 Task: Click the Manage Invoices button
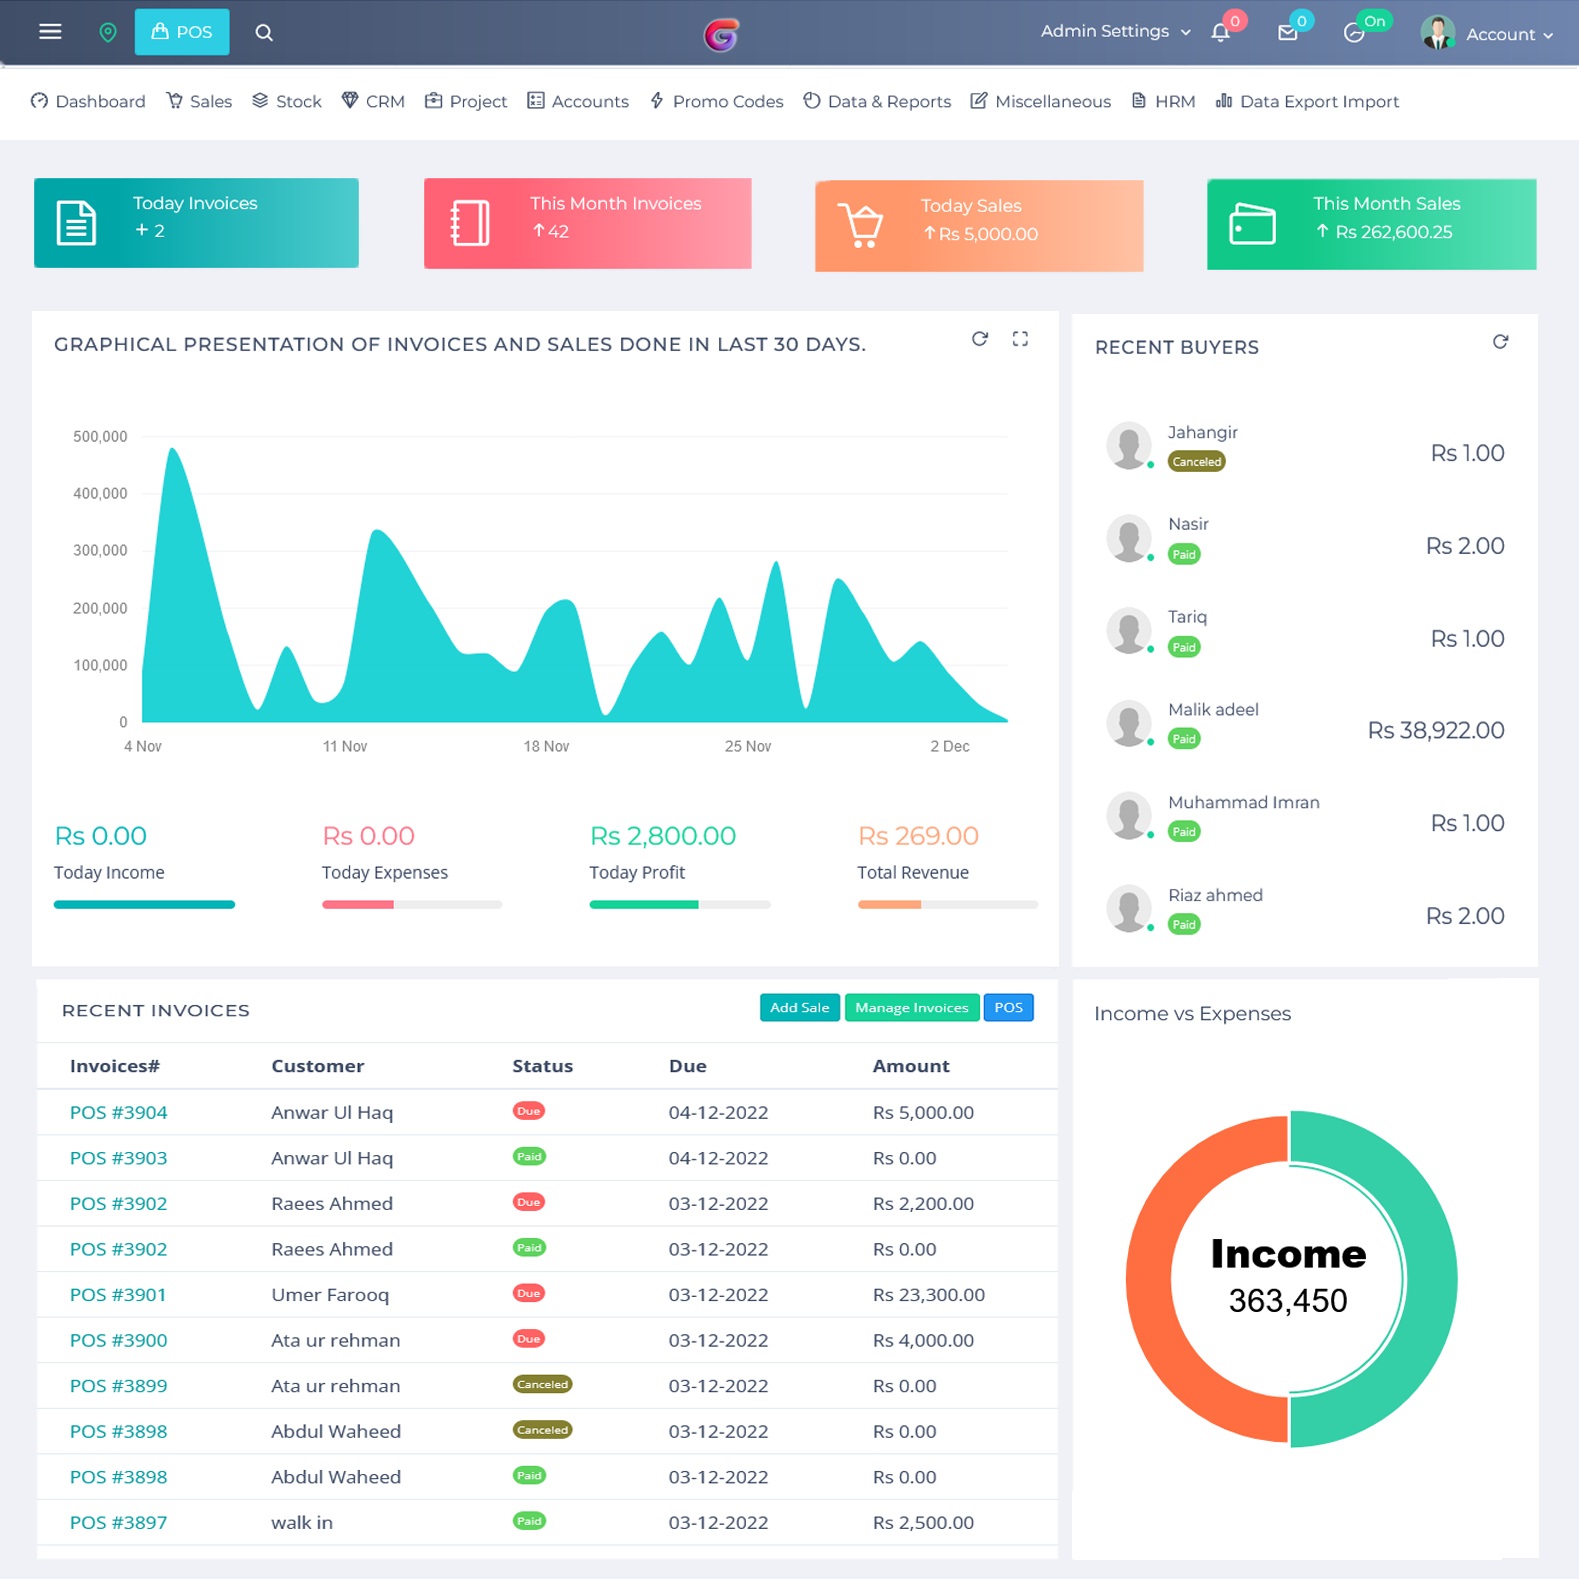coord(911,1007)
